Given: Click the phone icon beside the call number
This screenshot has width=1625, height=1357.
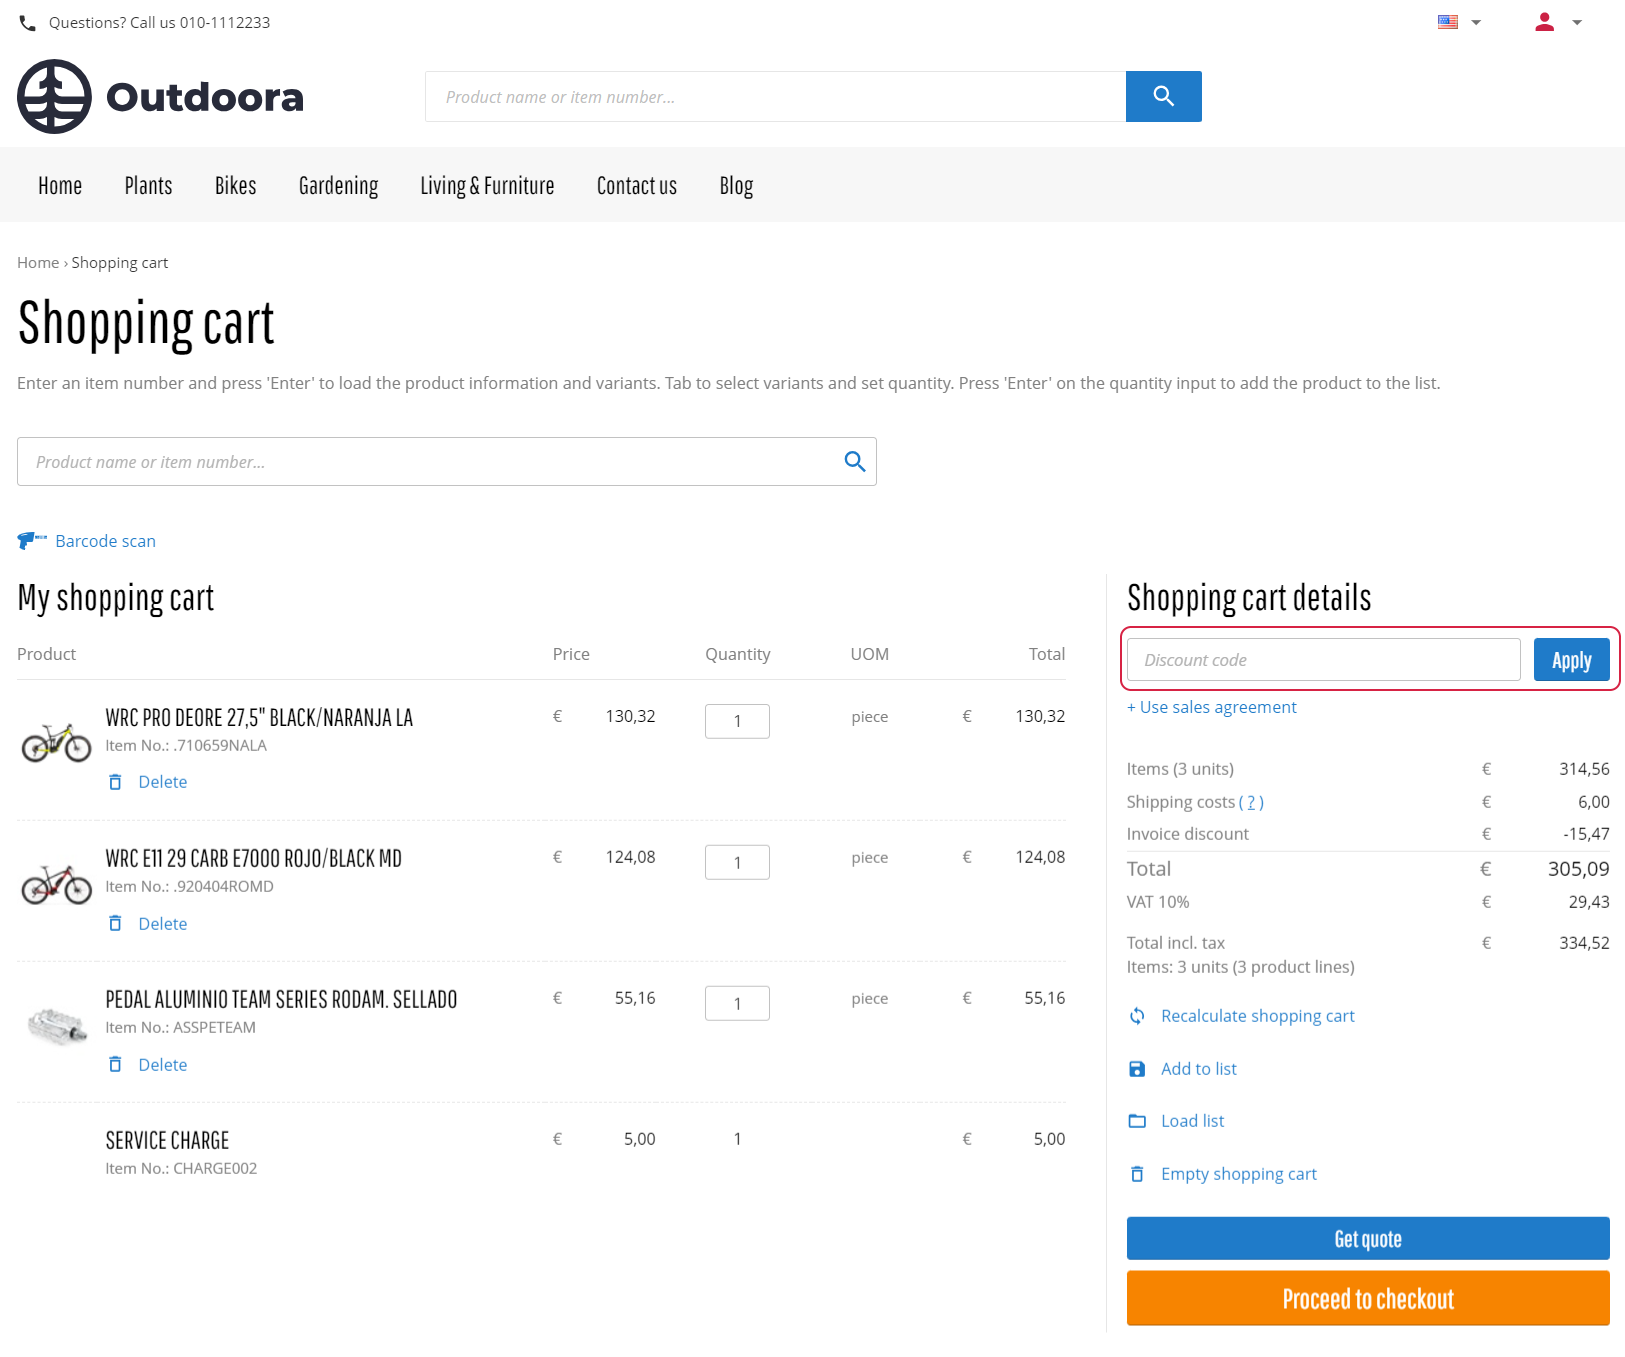Looking at the screenshot, I should 27,23.
